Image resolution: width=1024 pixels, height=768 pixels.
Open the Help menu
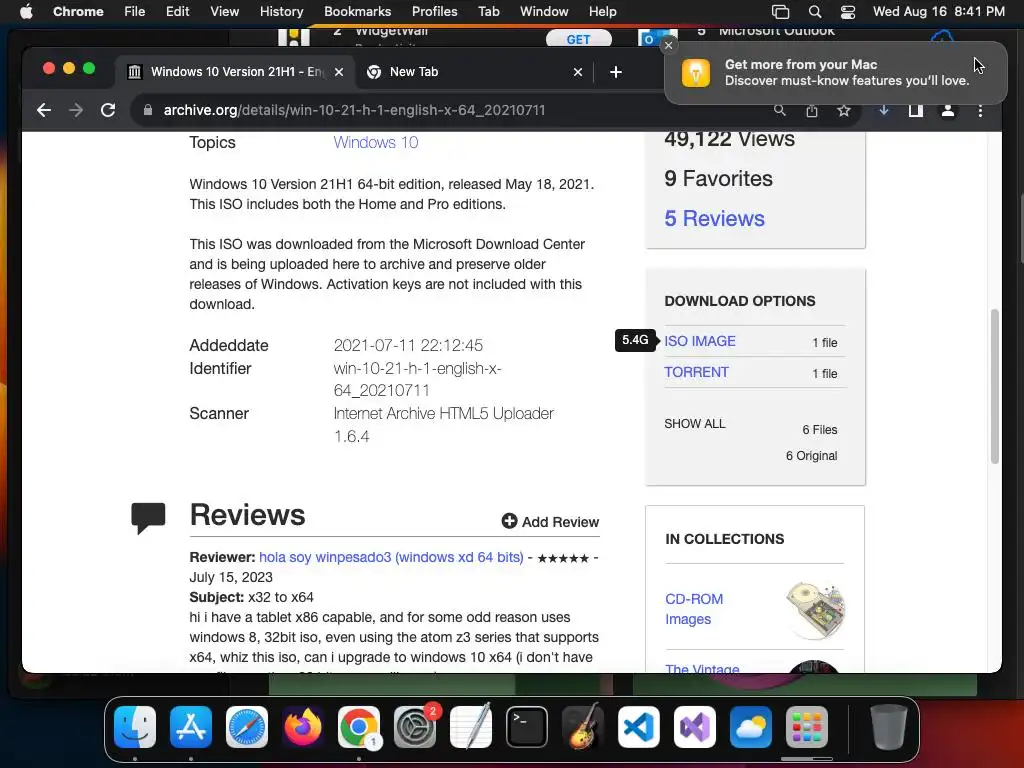pyautogui.click(x=602, y=11)
